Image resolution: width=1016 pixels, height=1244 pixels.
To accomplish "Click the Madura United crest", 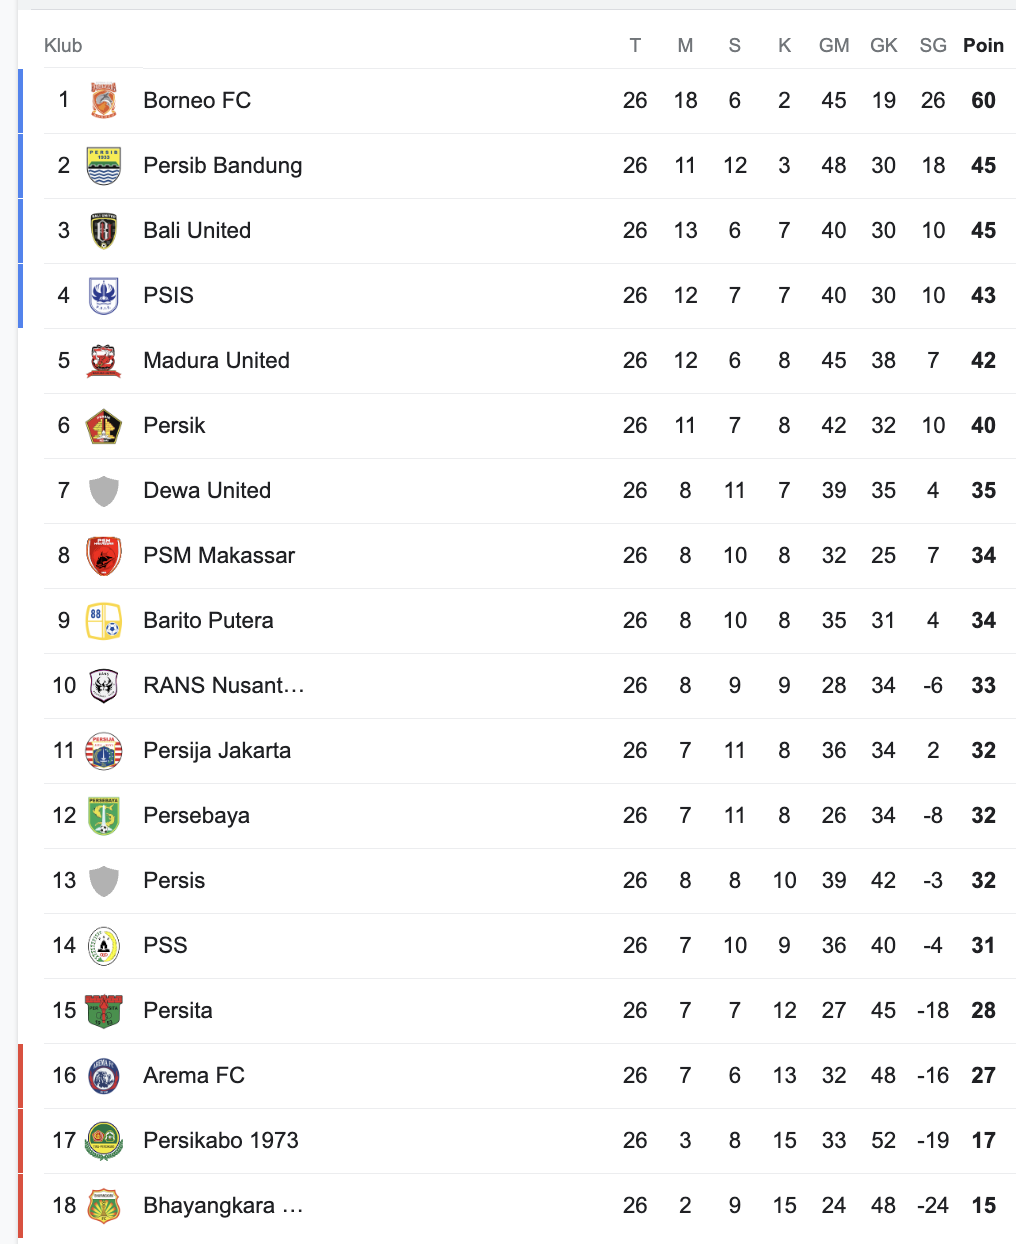I will (104, 361).
